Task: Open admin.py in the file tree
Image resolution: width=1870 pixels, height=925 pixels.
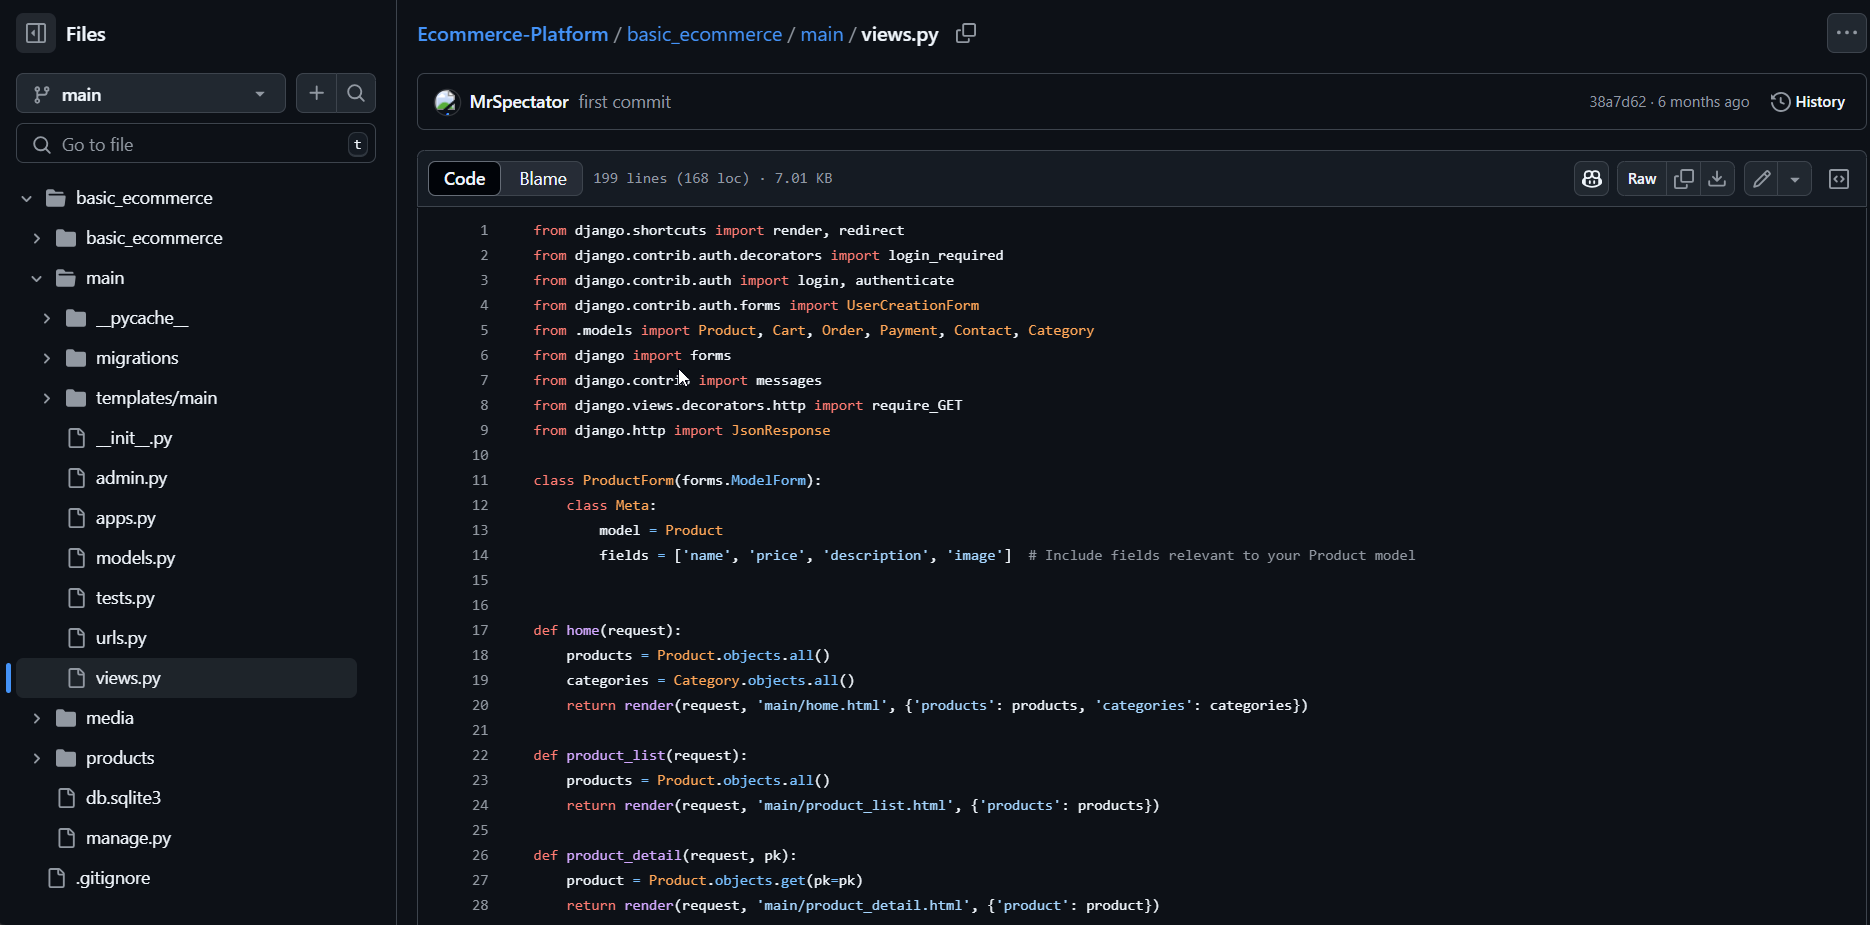Action: (x=131, y=478)
